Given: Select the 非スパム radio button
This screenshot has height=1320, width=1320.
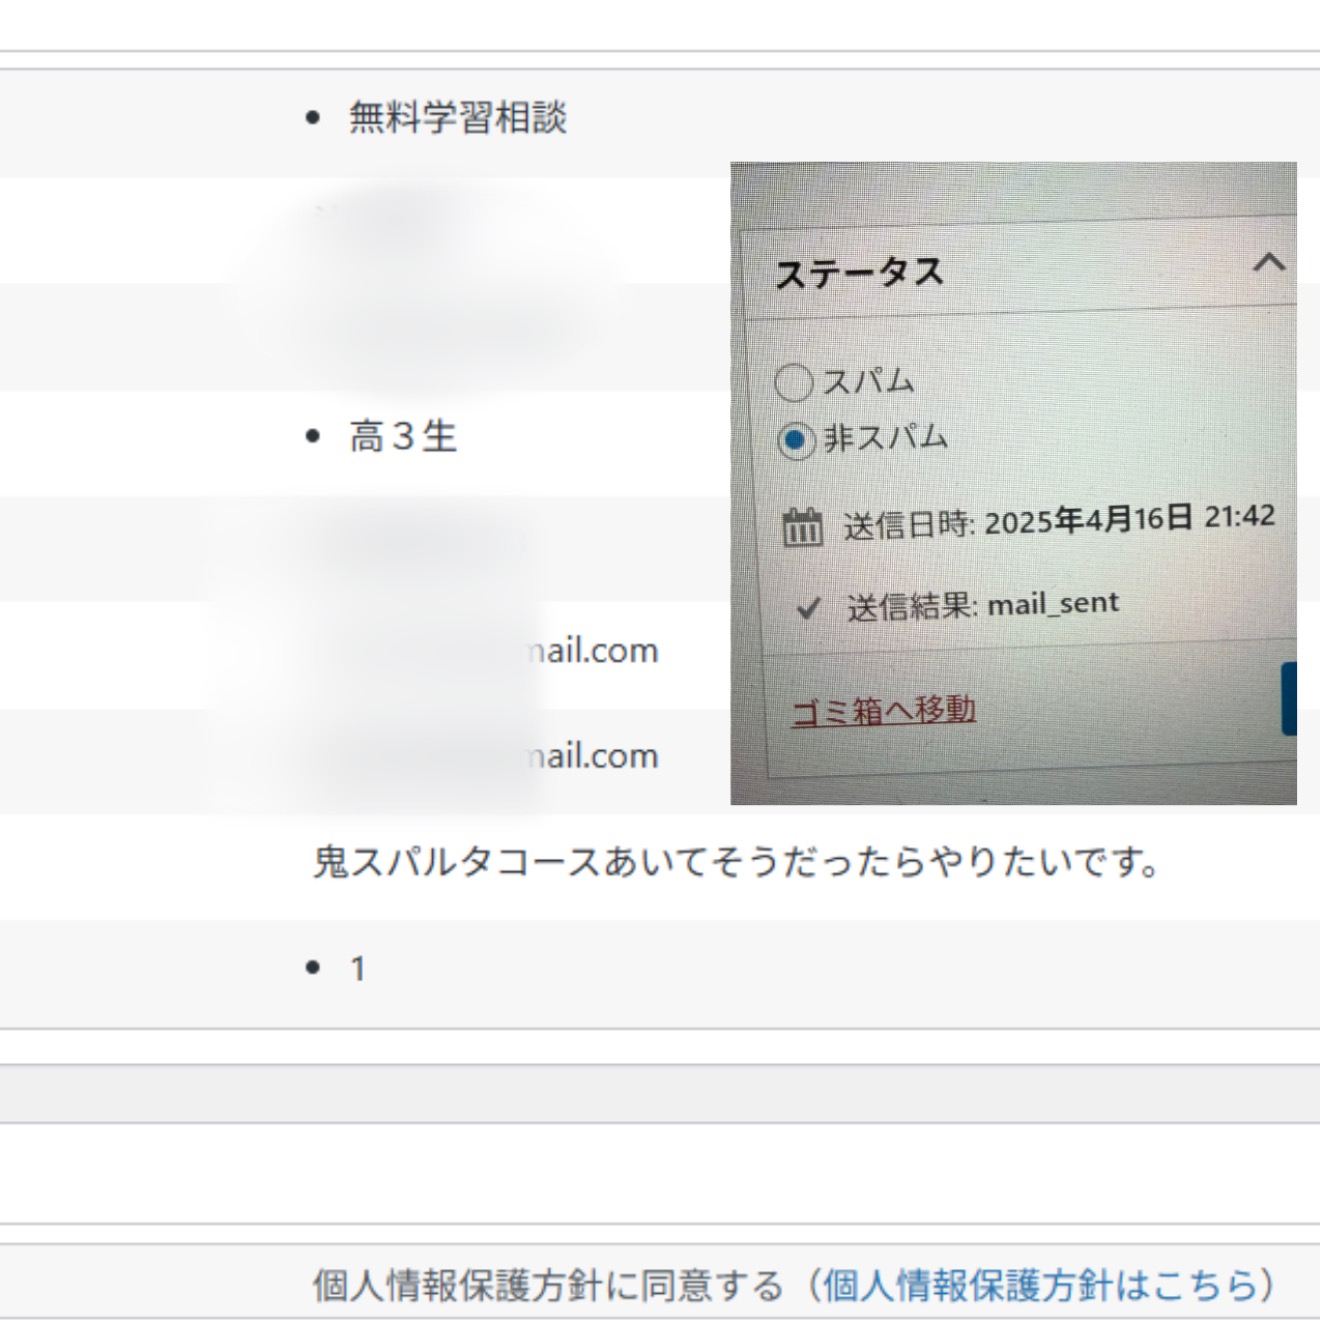Looking at the screenshot, I should (x=796, y=440).
